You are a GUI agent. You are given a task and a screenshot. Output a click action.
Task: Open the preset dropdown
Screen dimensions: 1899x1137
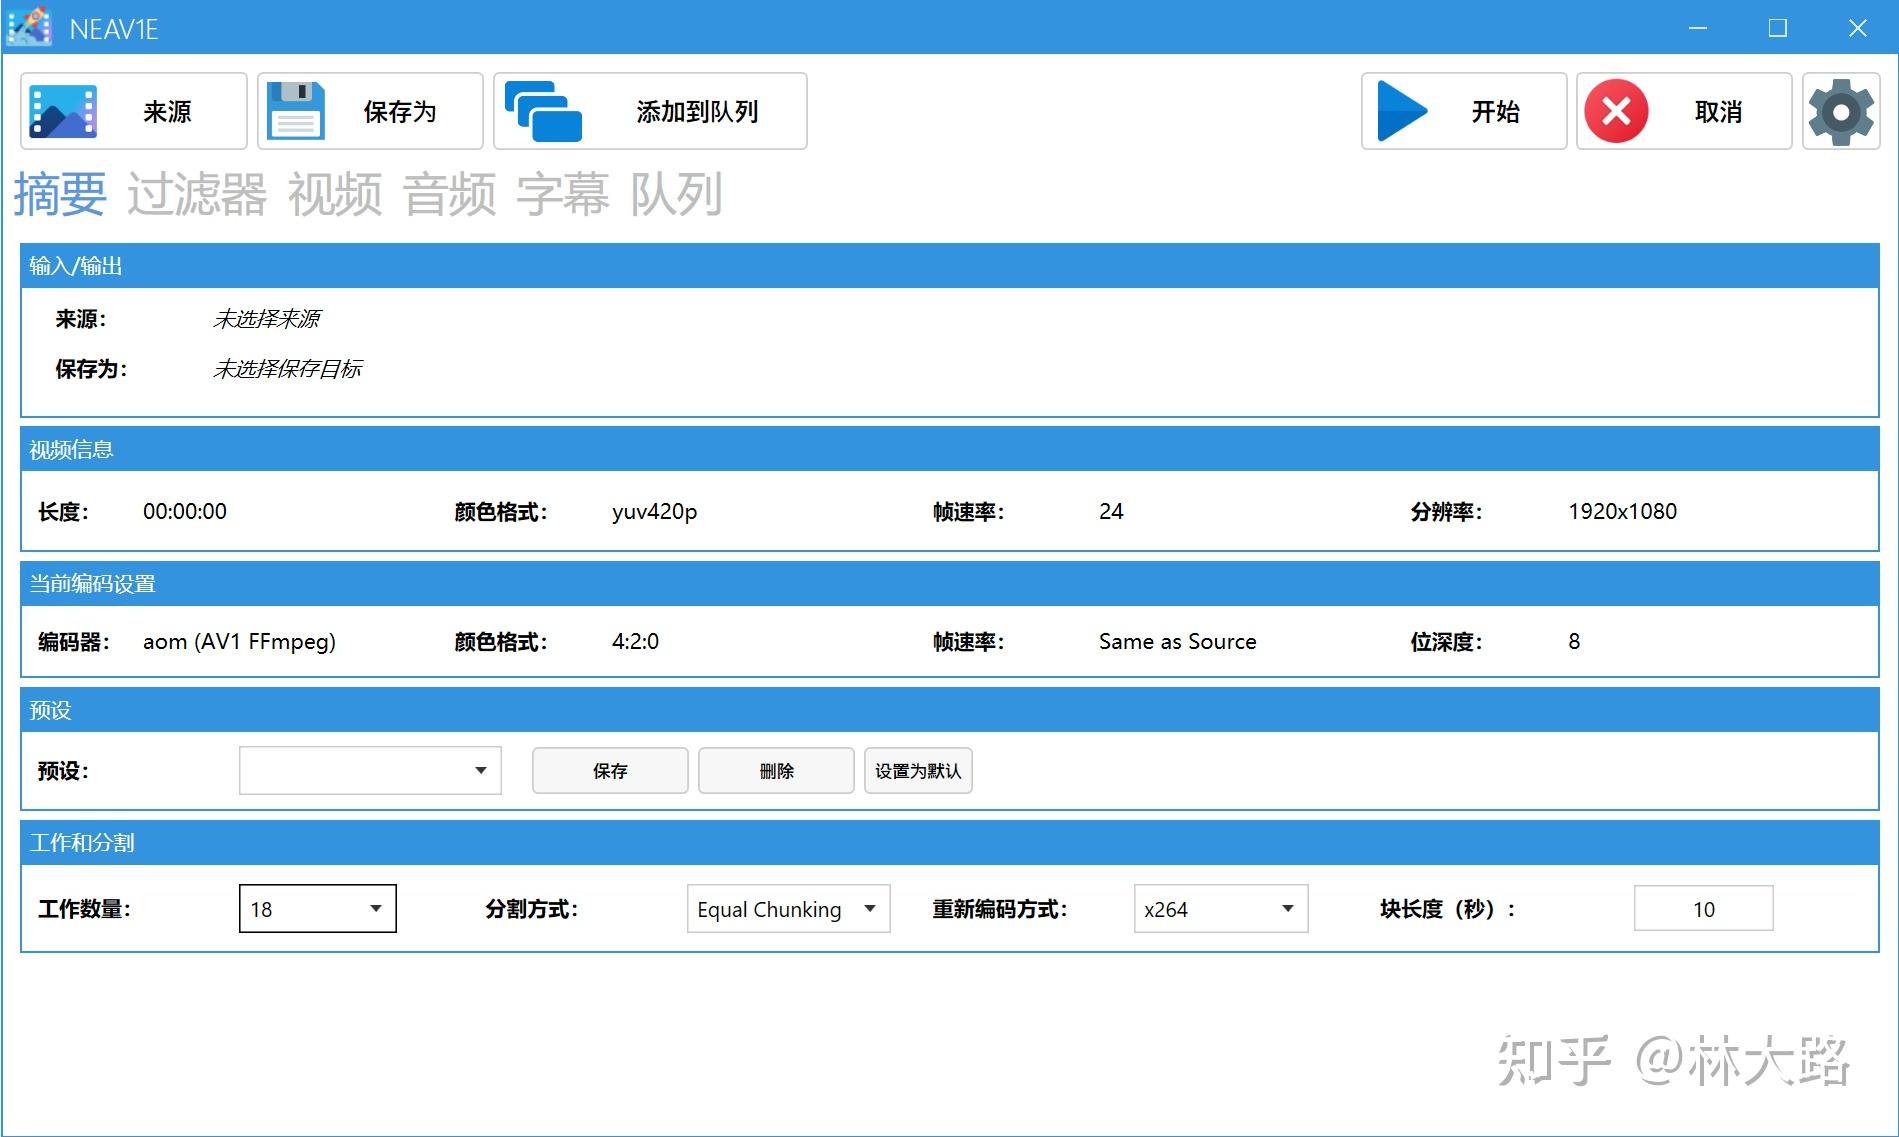point(369,770)
